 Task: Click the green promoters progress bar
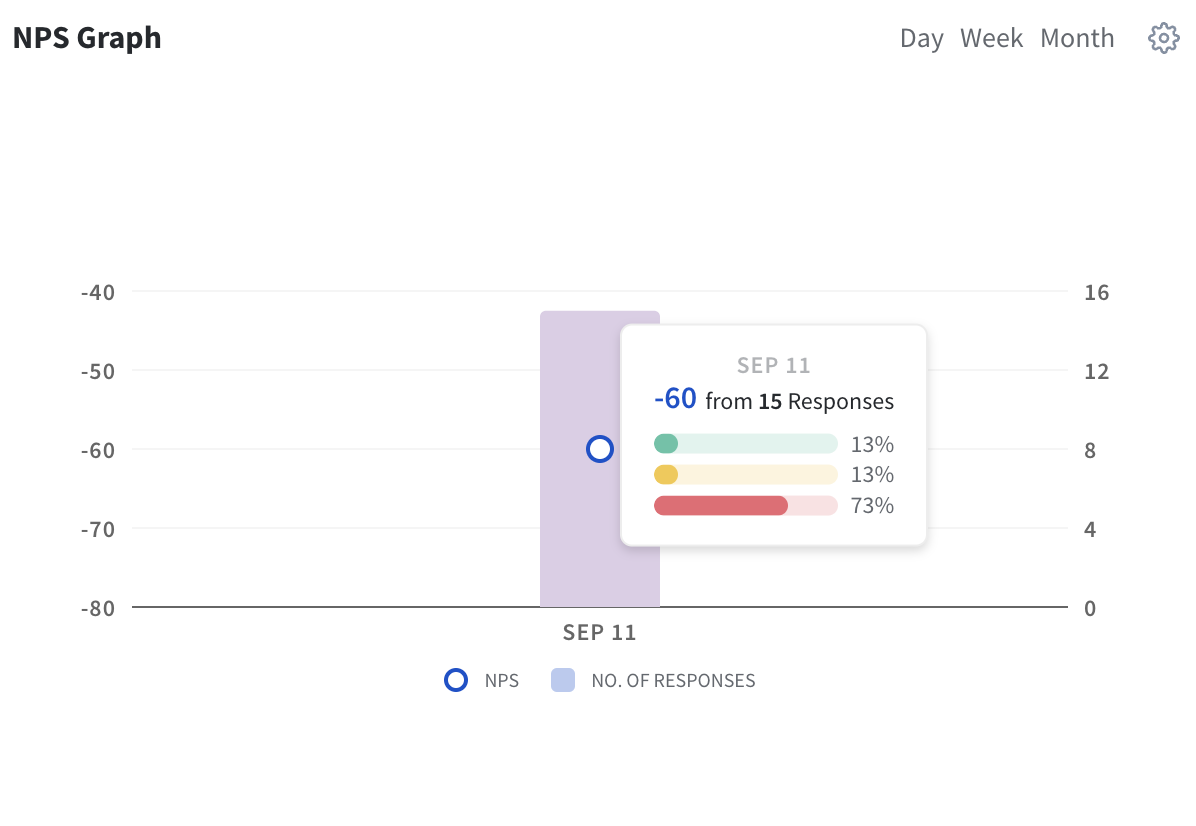tap(745, 444)
